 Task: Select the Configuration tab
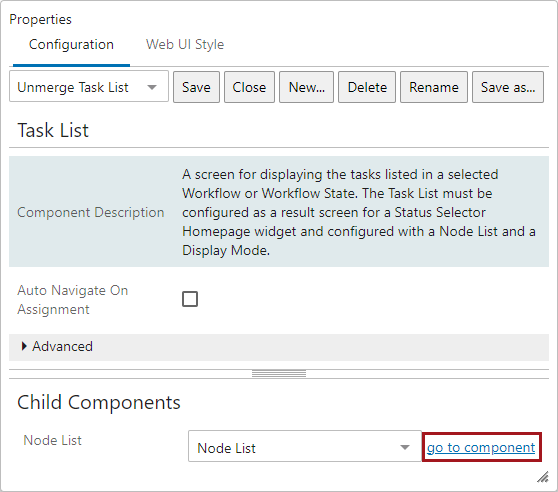tap(71, 44)
